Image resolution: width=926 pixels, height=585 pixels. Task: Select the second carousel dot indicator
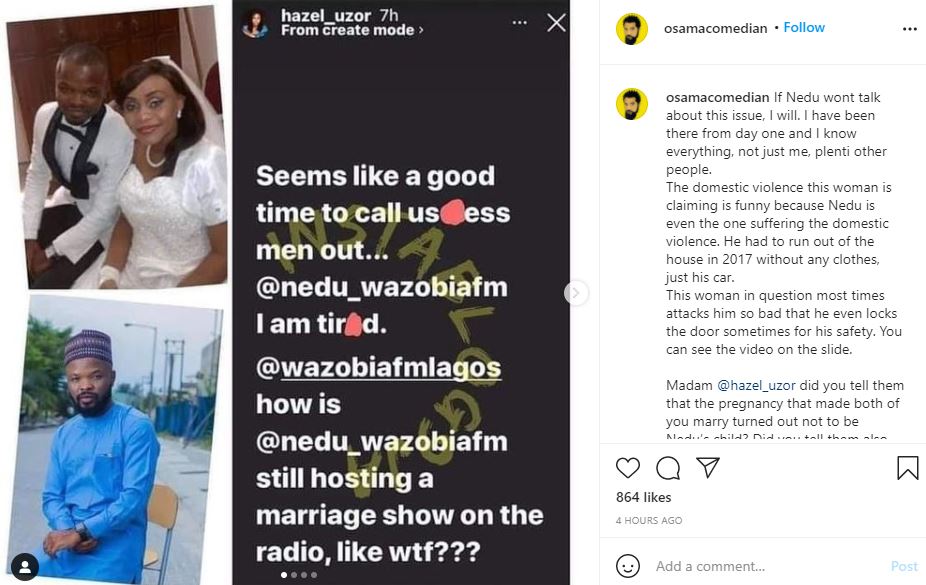point(293,575)
